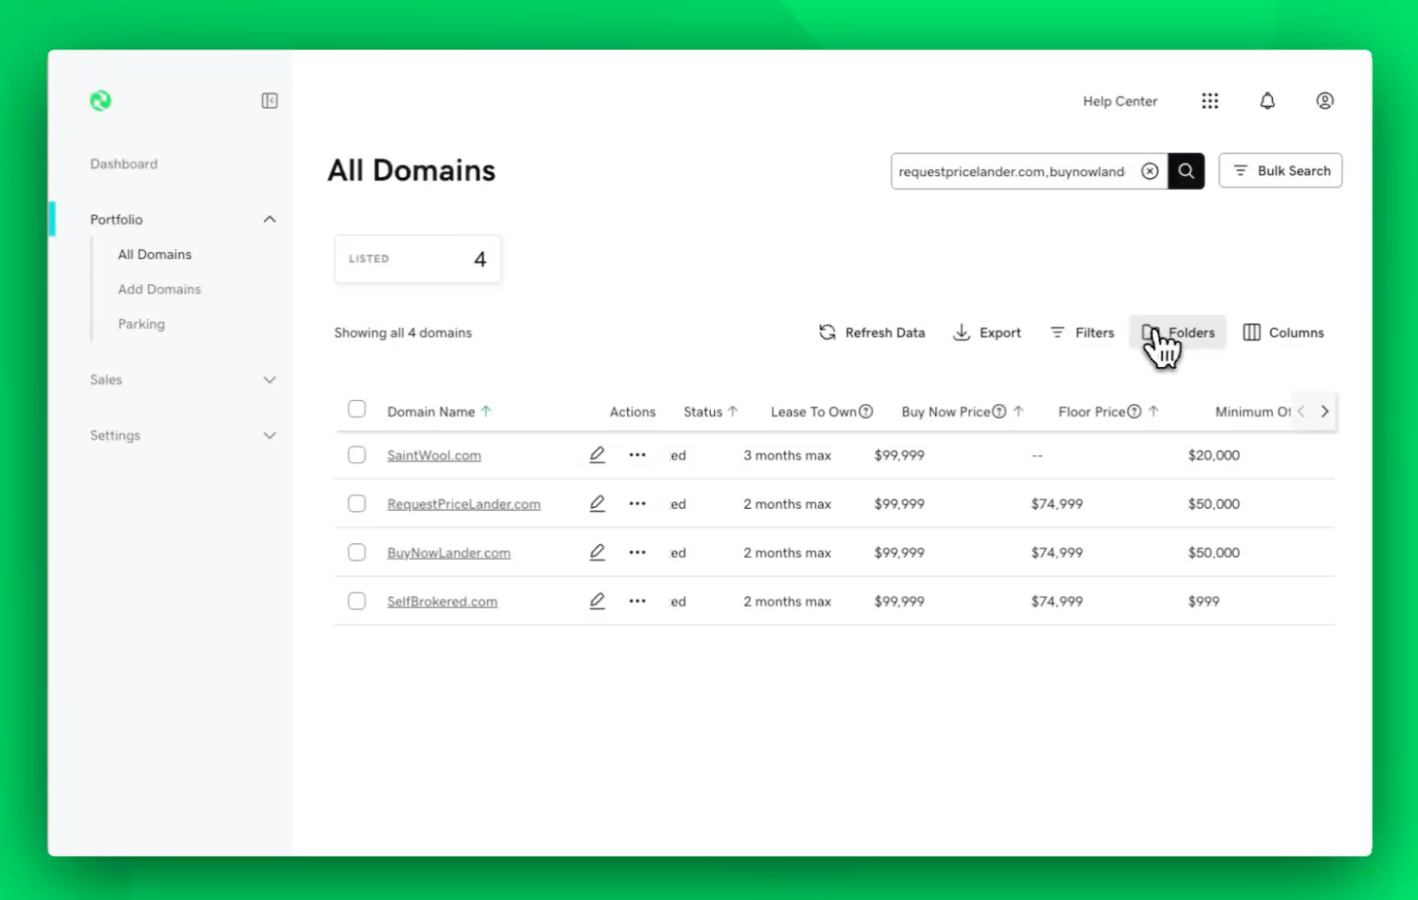Open Parking in the sidebar

141,324
